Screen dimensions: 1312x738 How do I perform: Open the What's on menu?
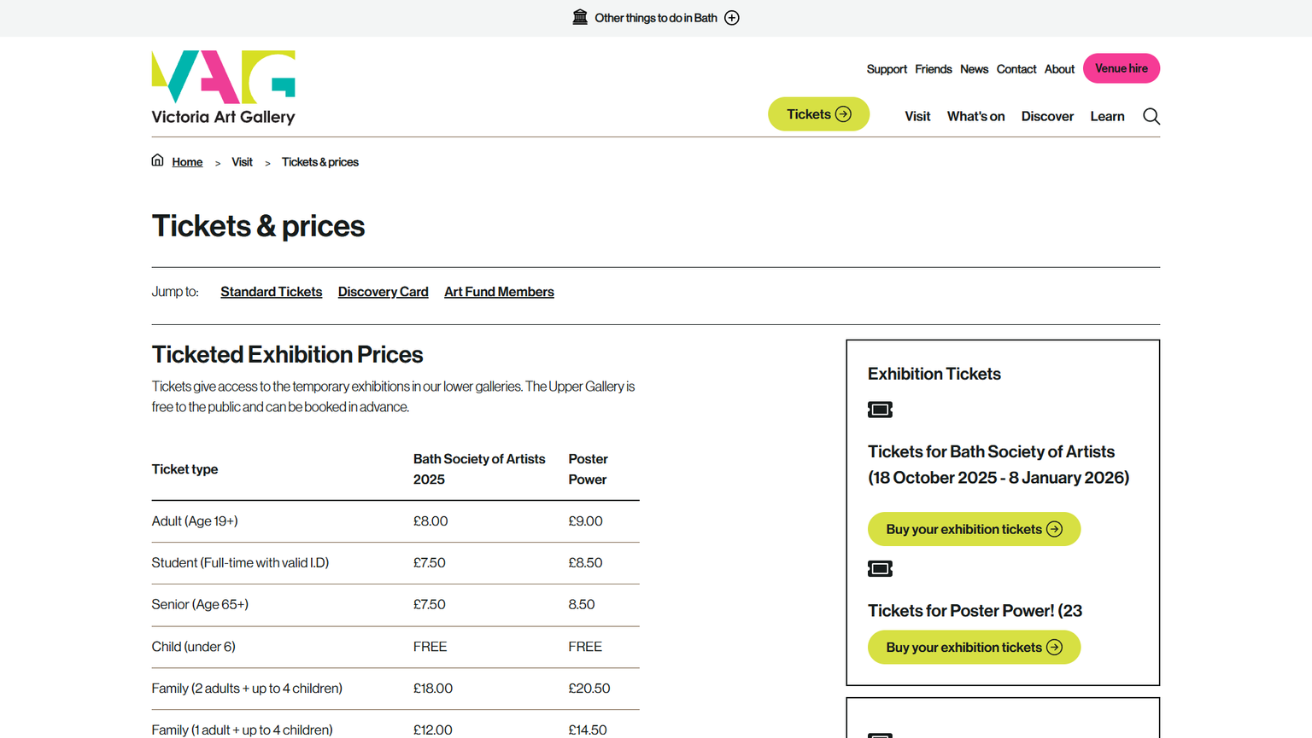click(975, 116)
